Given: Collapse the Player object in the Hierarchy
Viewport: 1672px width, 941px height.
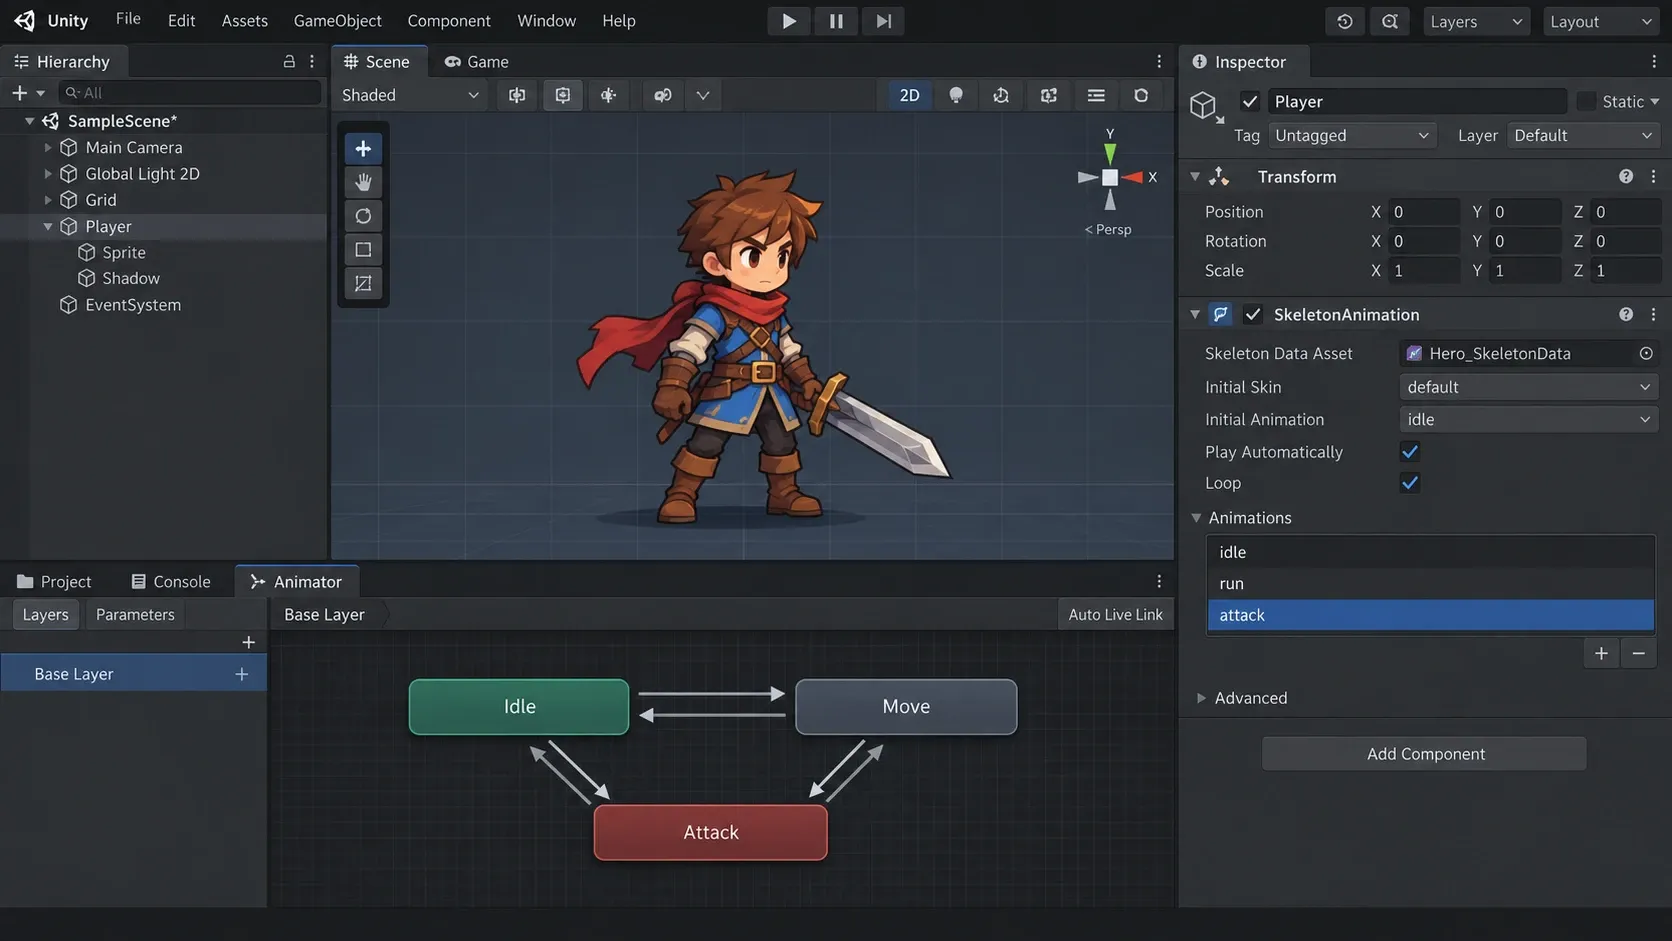Looking at the screenshot, I should point(48,227).
